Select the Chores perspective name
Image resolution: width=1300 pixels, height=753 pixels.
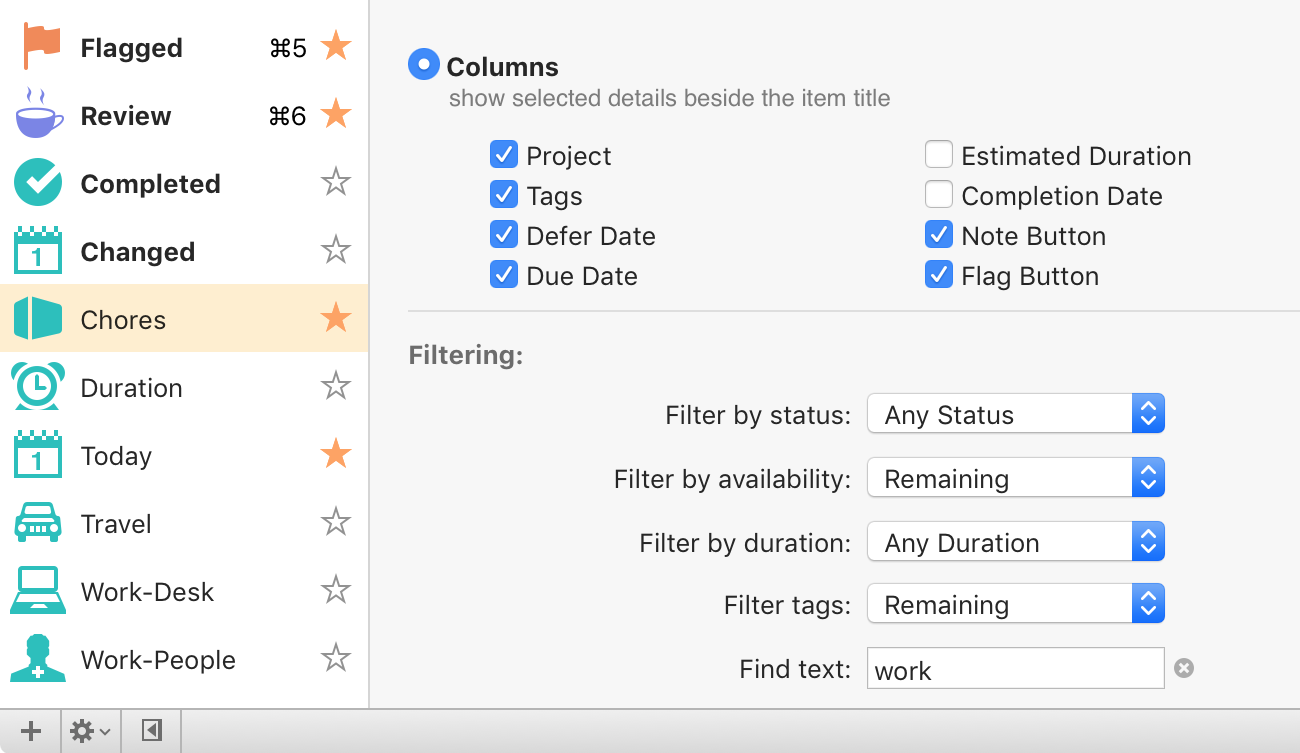click(x=123, y=320)
